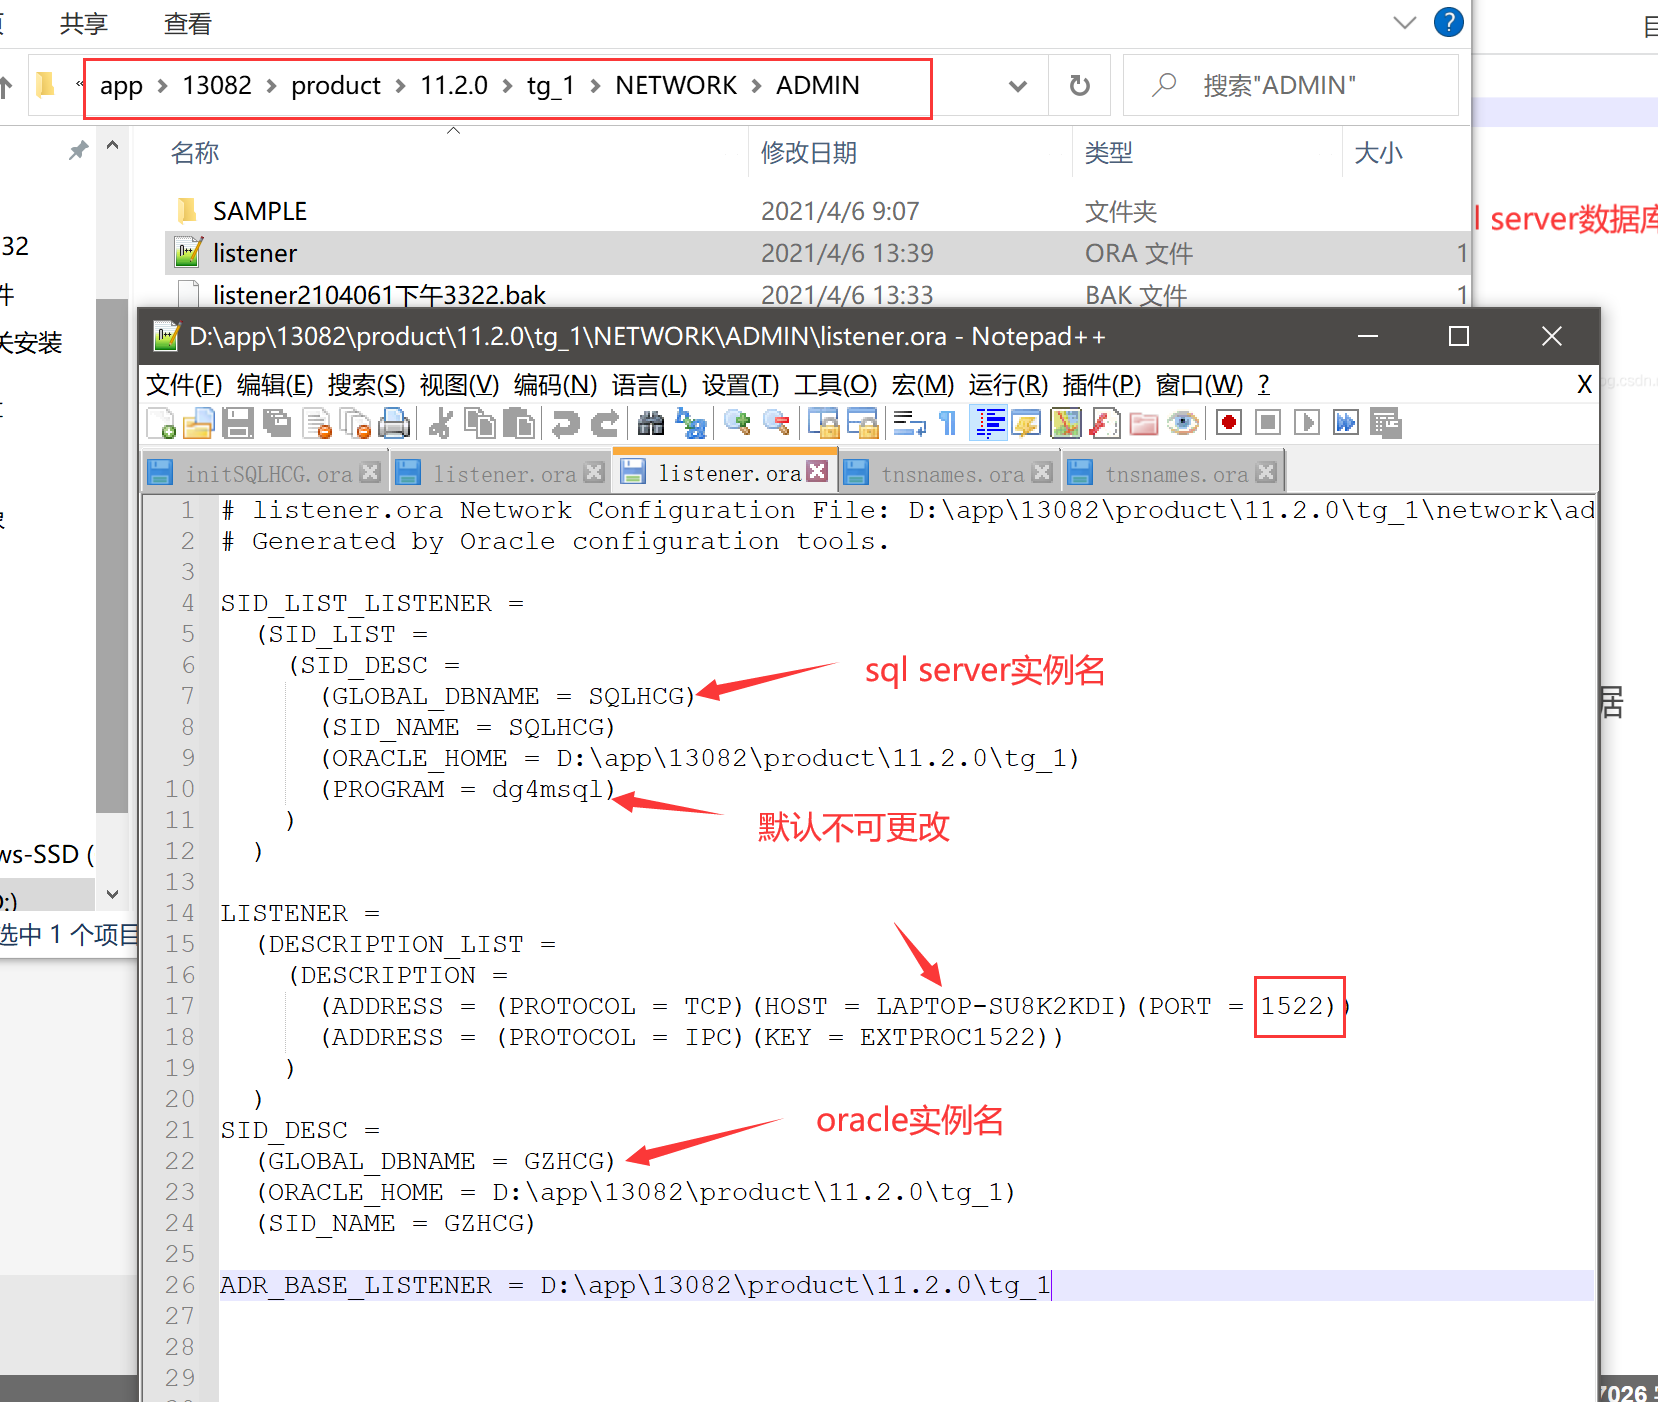Screen dimensions: 1658x1402
Task: Open the 设置(T) menu
Action: click(740, 385)
